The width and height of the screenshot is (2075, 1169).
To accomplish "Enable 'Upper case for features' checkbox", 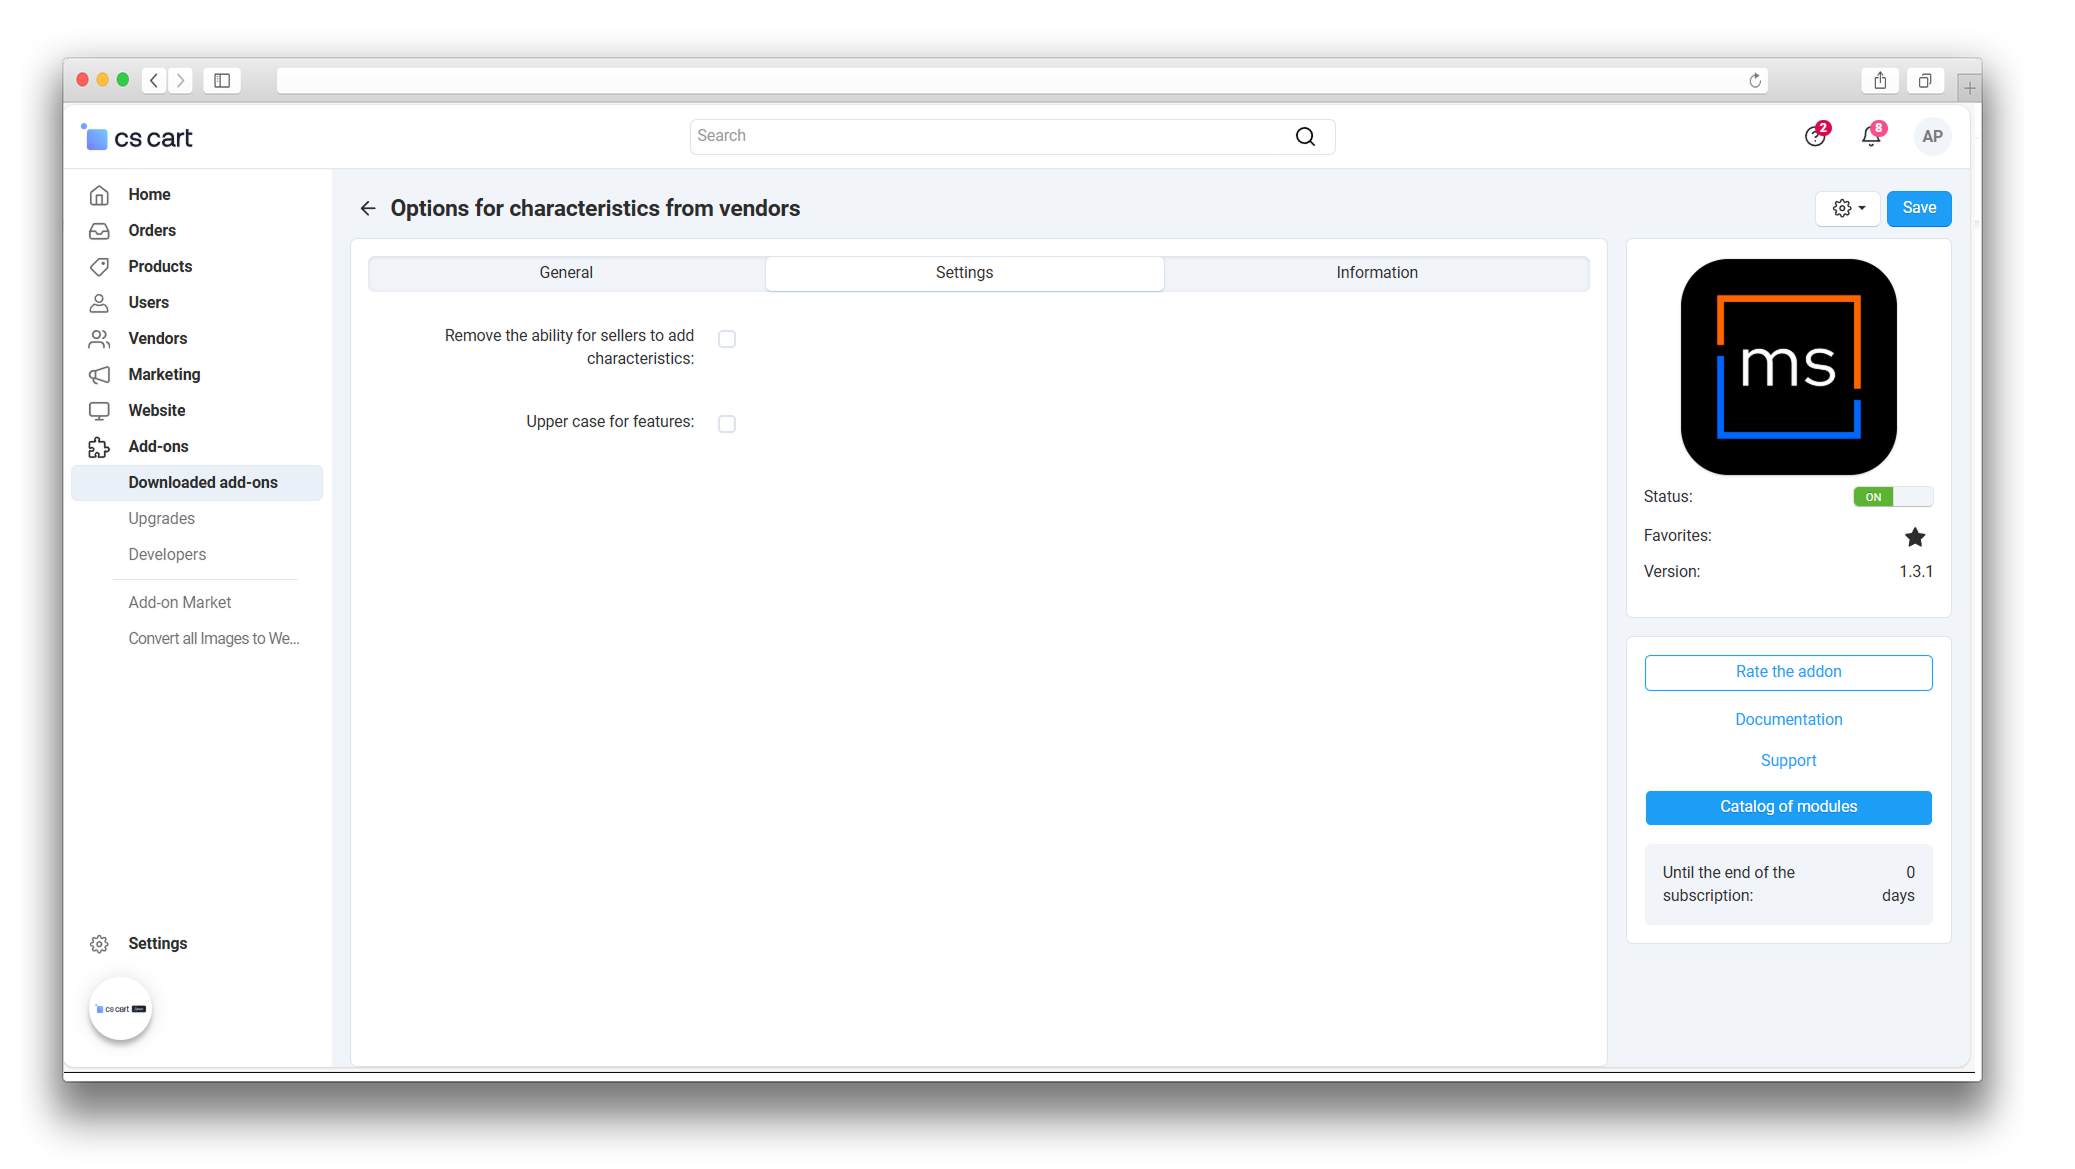I will pyautogui.click(x=727, y=424).
